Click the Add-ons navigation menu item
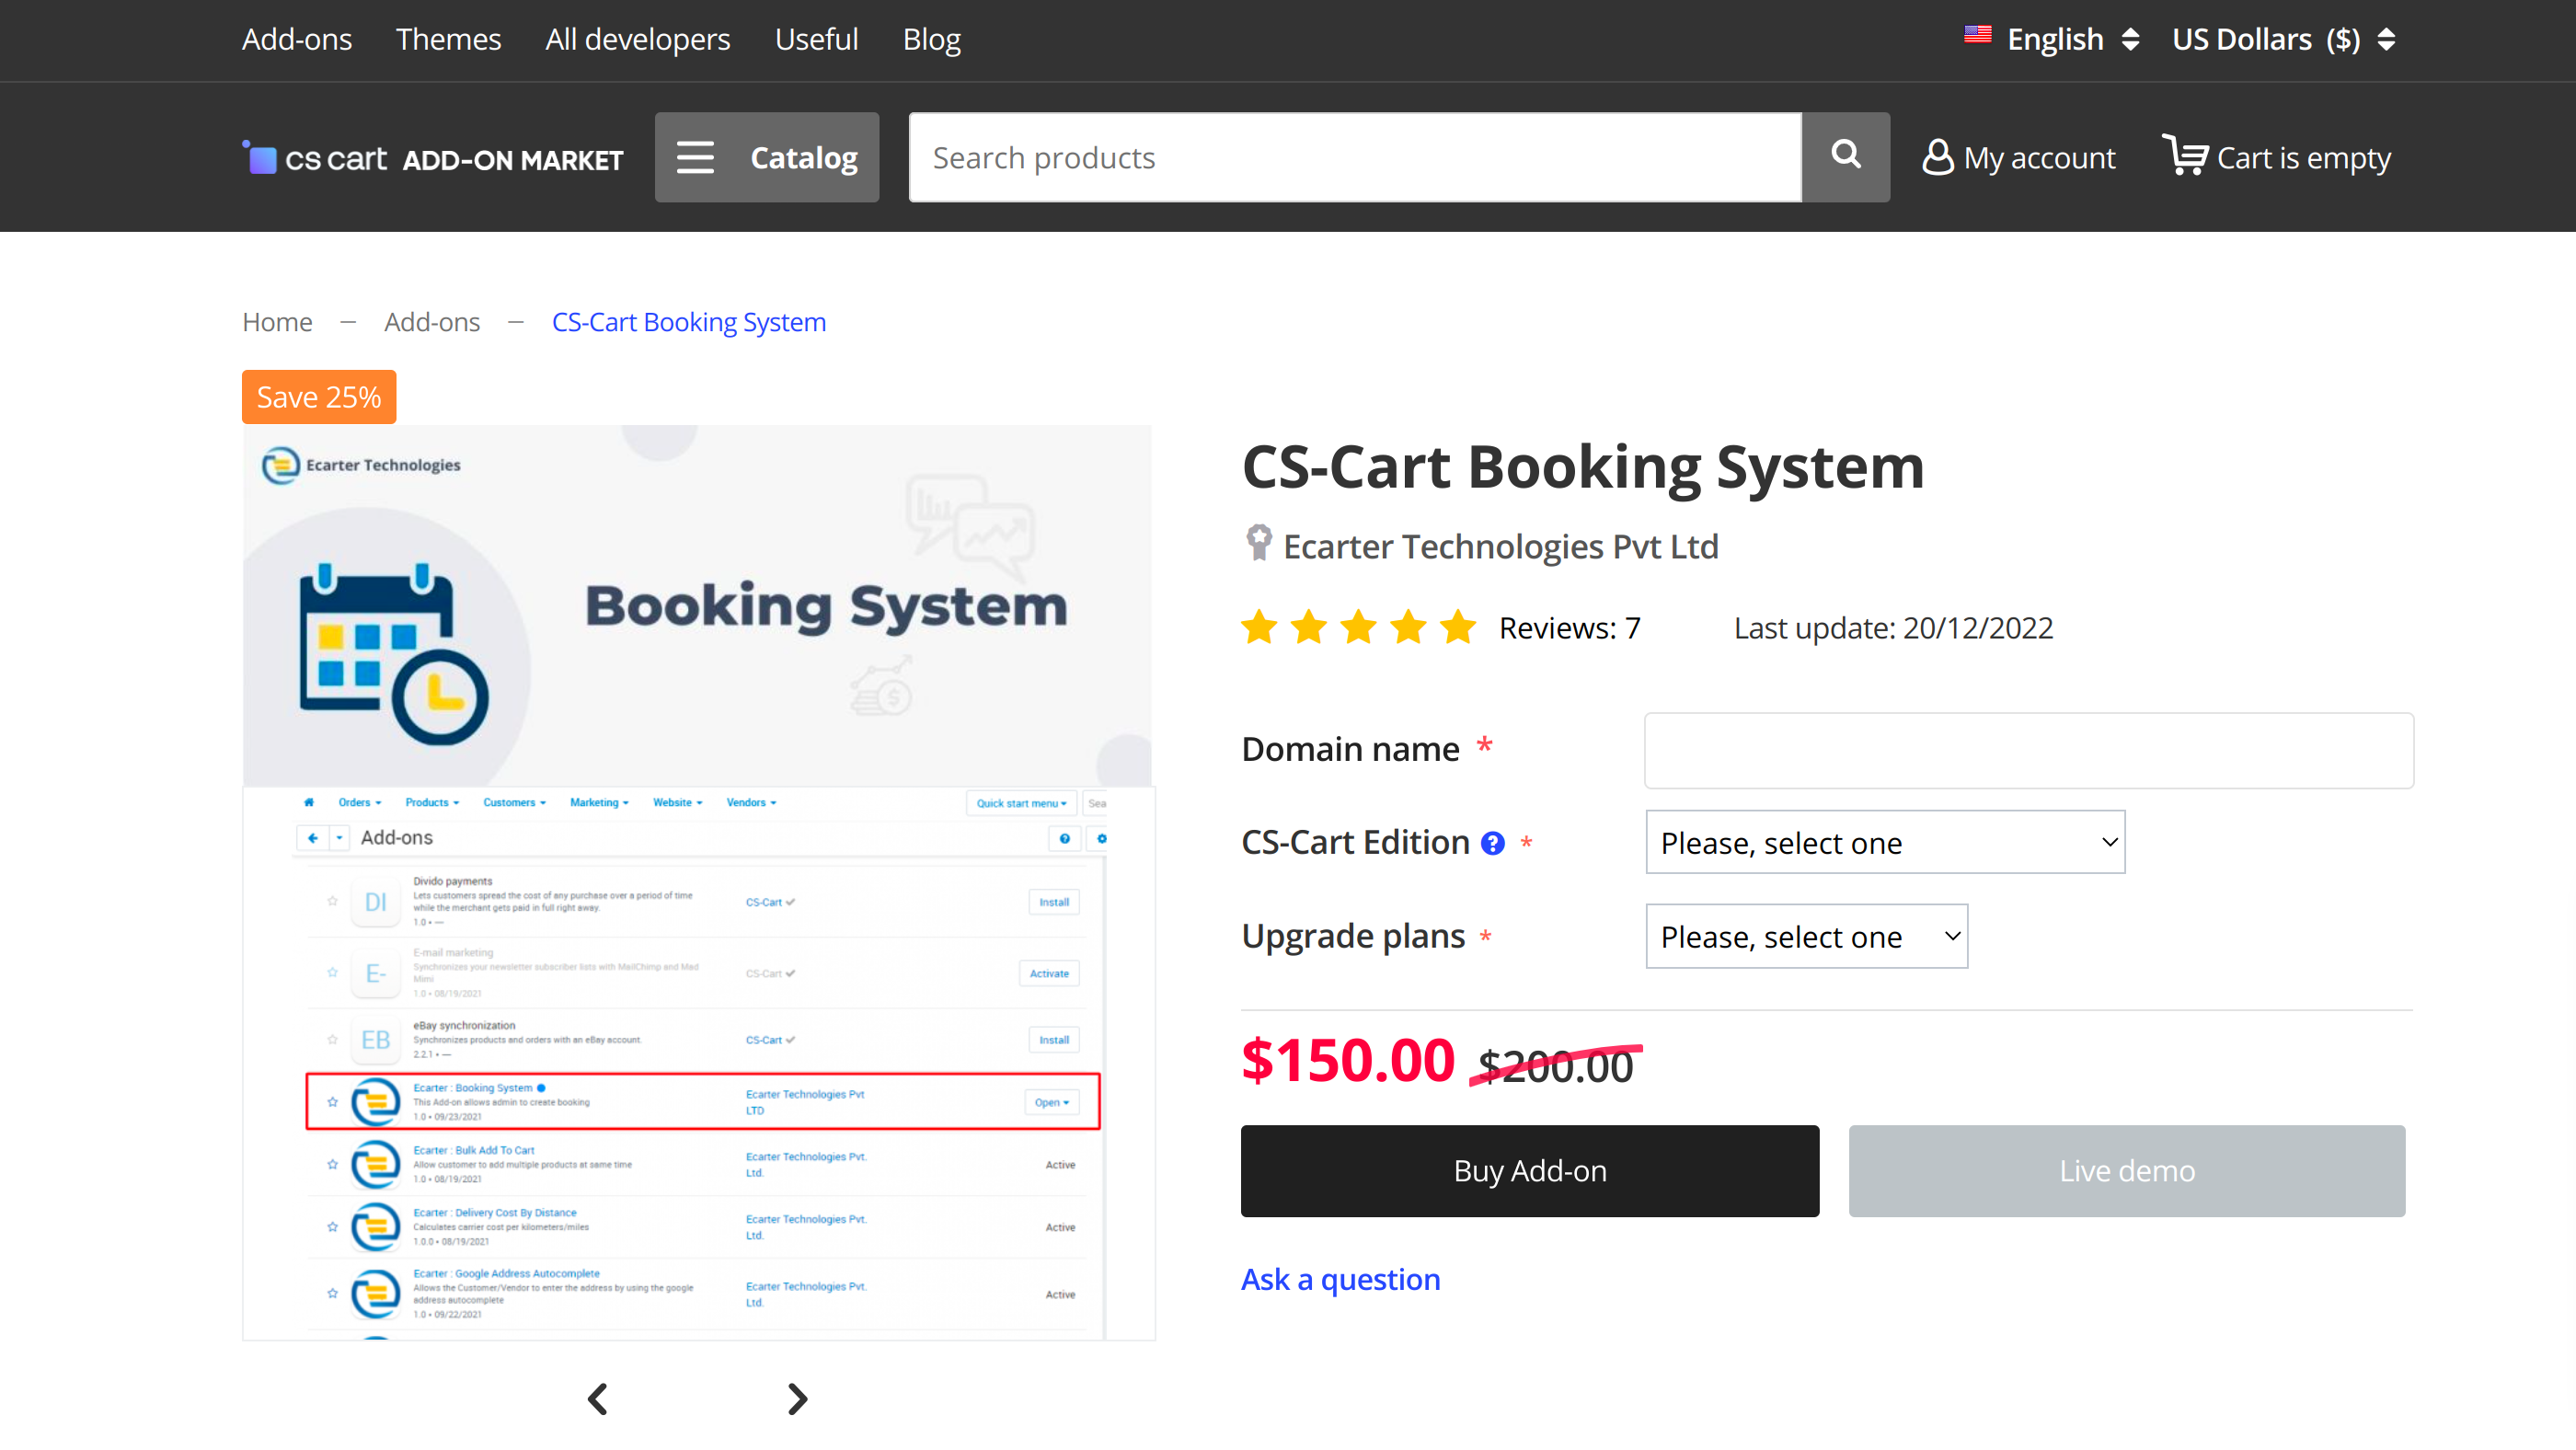Viewport: 2576px width, 1450px height. coord(295,39)
